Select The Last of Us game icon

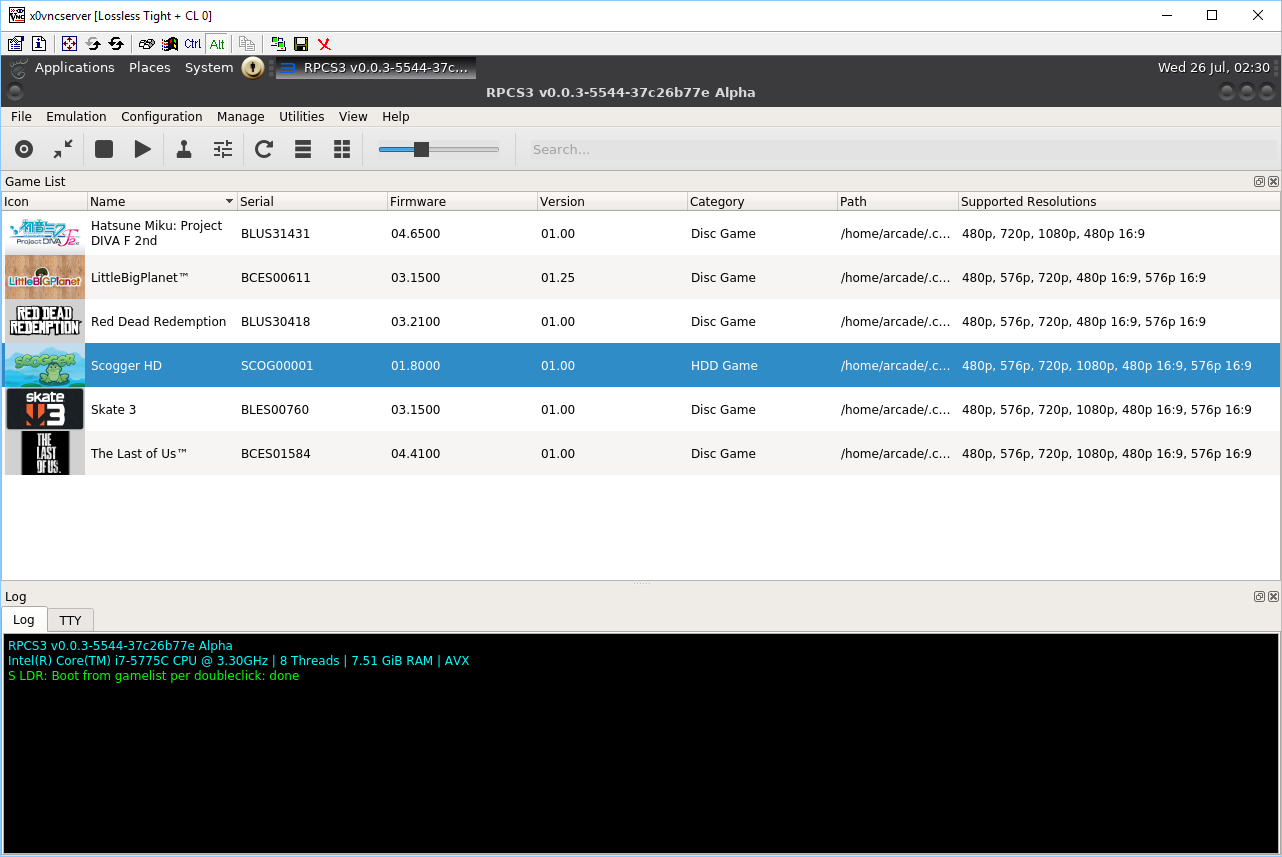pyautogui.click(x=45, y=453)
